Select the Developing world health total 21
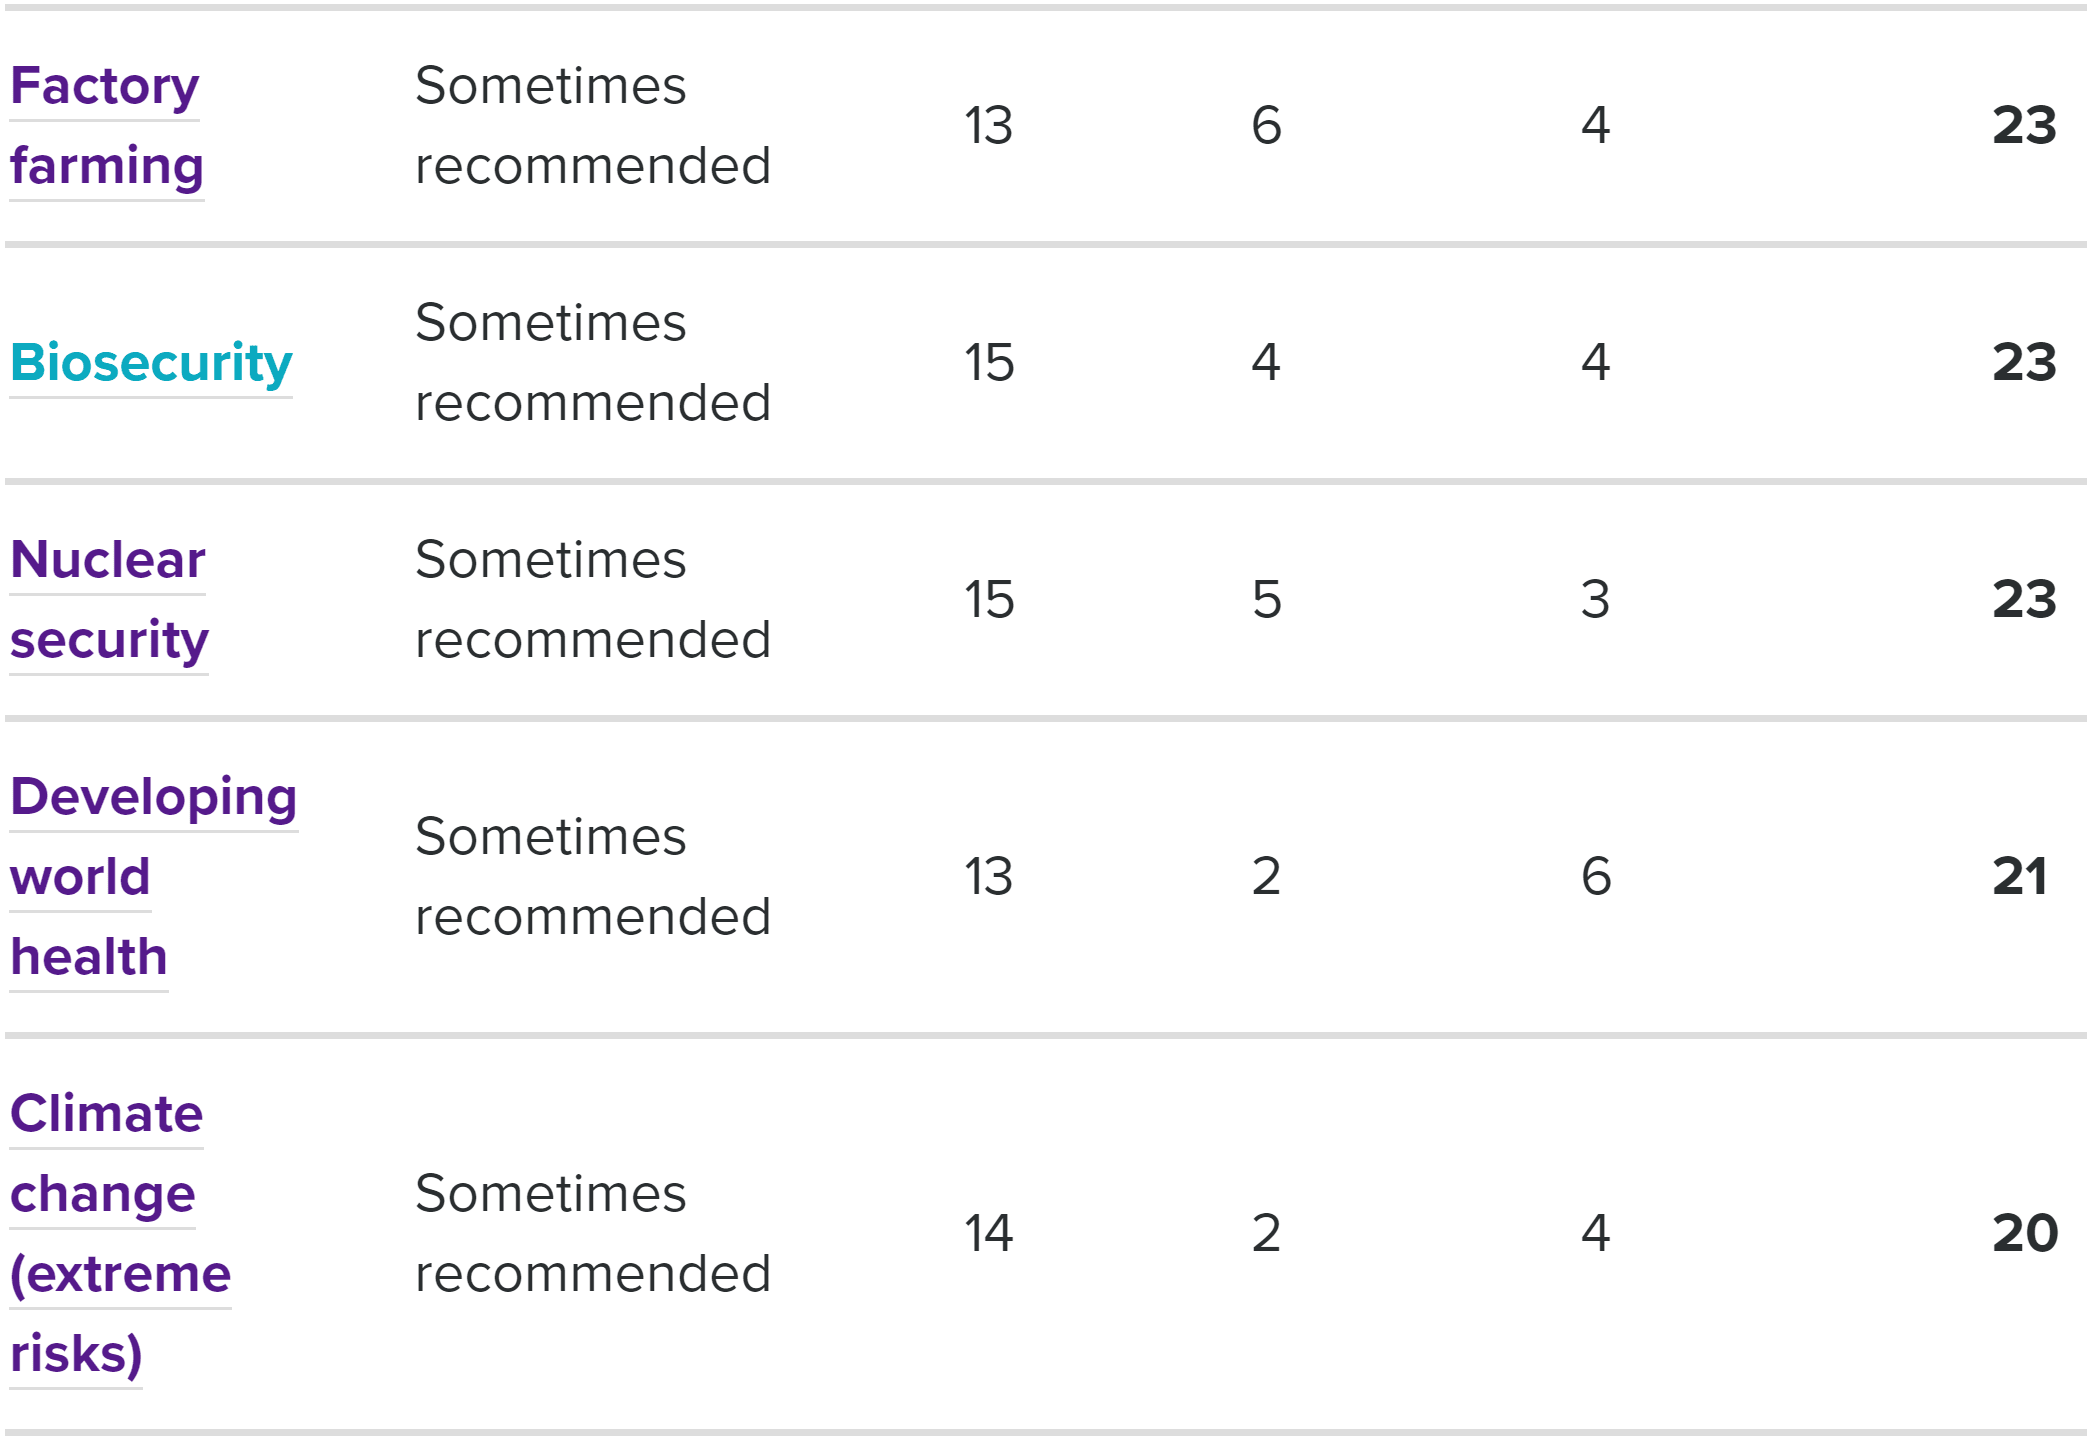 click(2019, 877)
